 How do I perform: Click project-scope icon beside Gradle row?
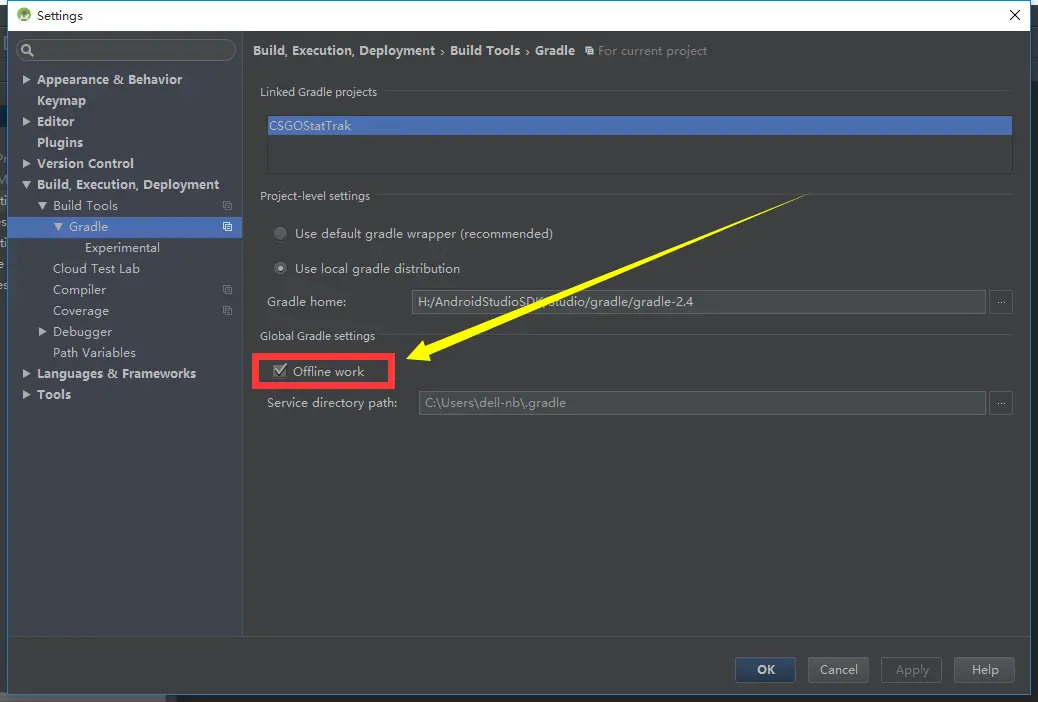(x=227, y=226)
